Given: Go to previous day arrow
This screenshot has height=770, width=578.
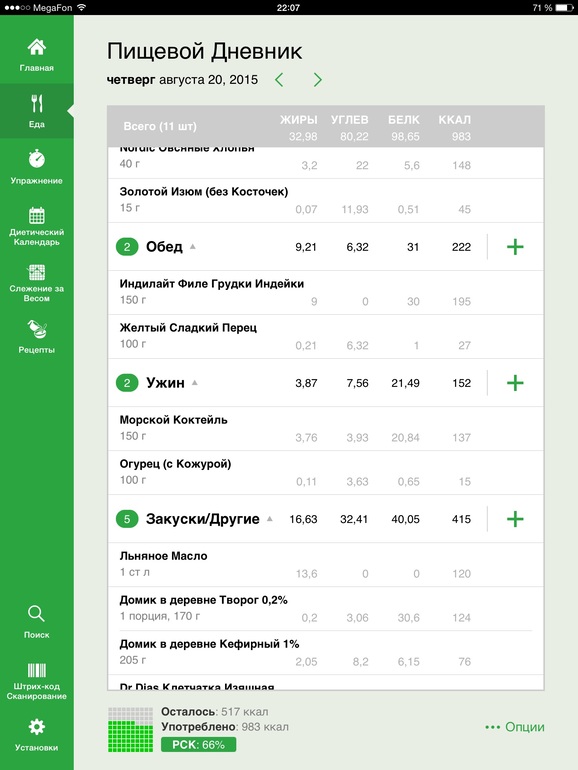Looking at the screenshot, I should tap(279, 80).
